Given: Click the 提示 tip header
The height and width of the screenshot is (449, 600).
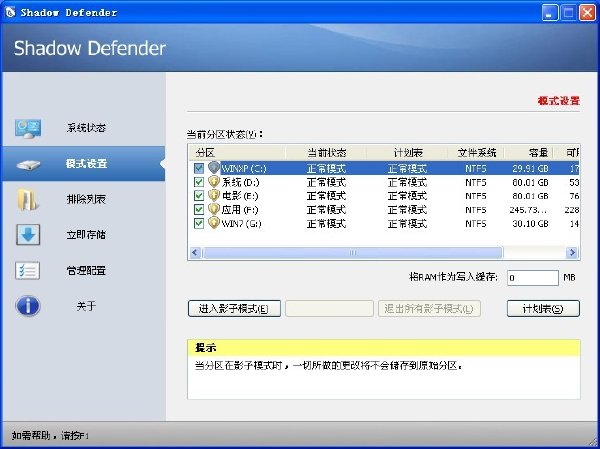Looking at the screenshot, I should pyautogui.click(x=205, y=348).
